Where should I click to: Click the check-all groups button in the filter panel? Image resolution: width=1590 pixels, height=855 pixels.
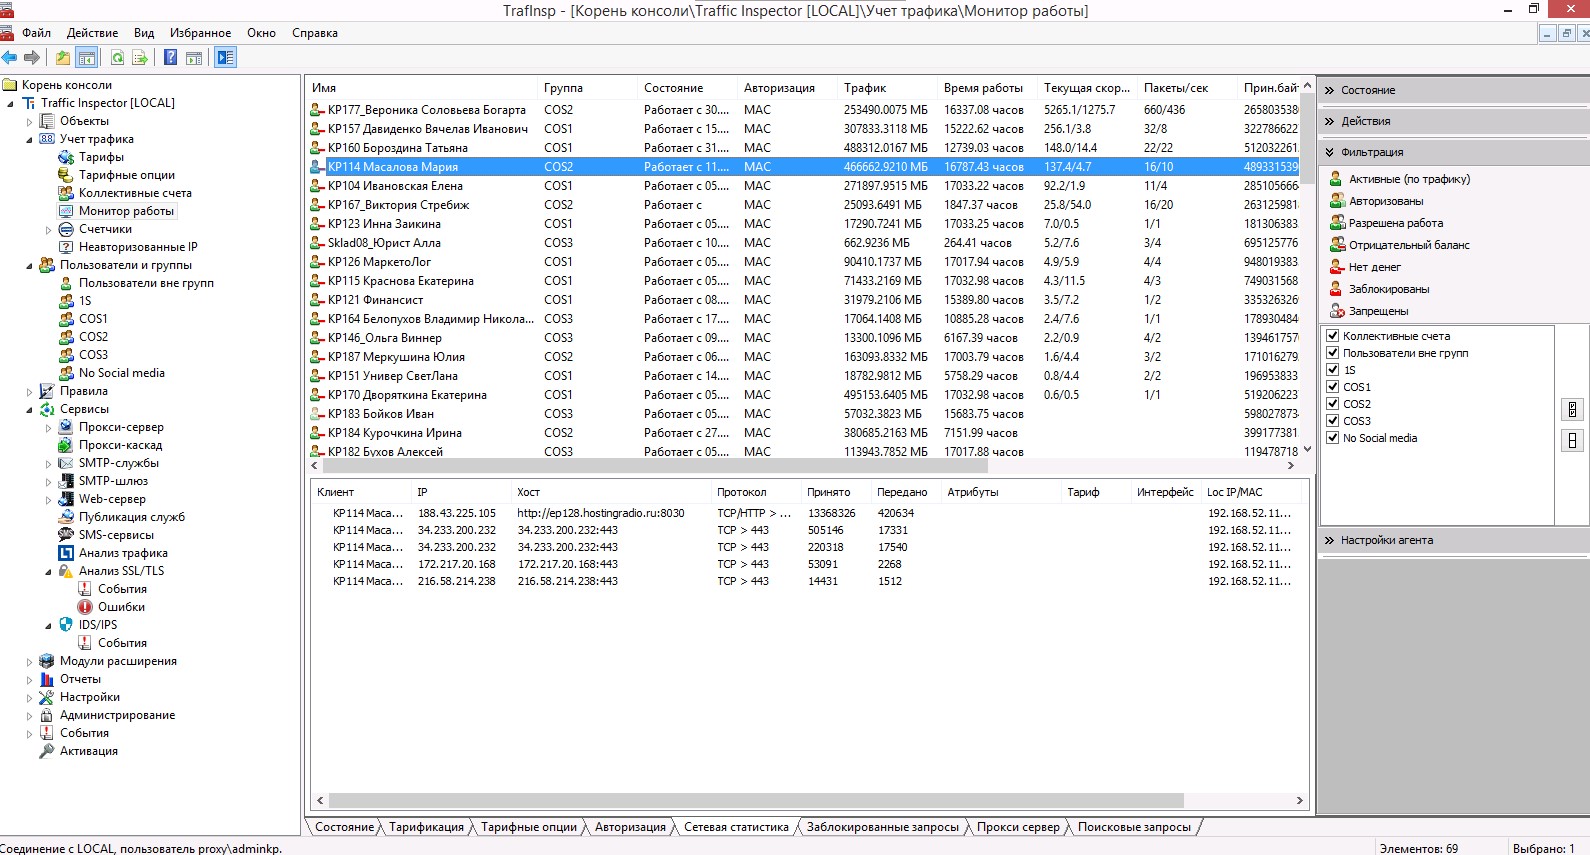click(x=1572, y=409)
